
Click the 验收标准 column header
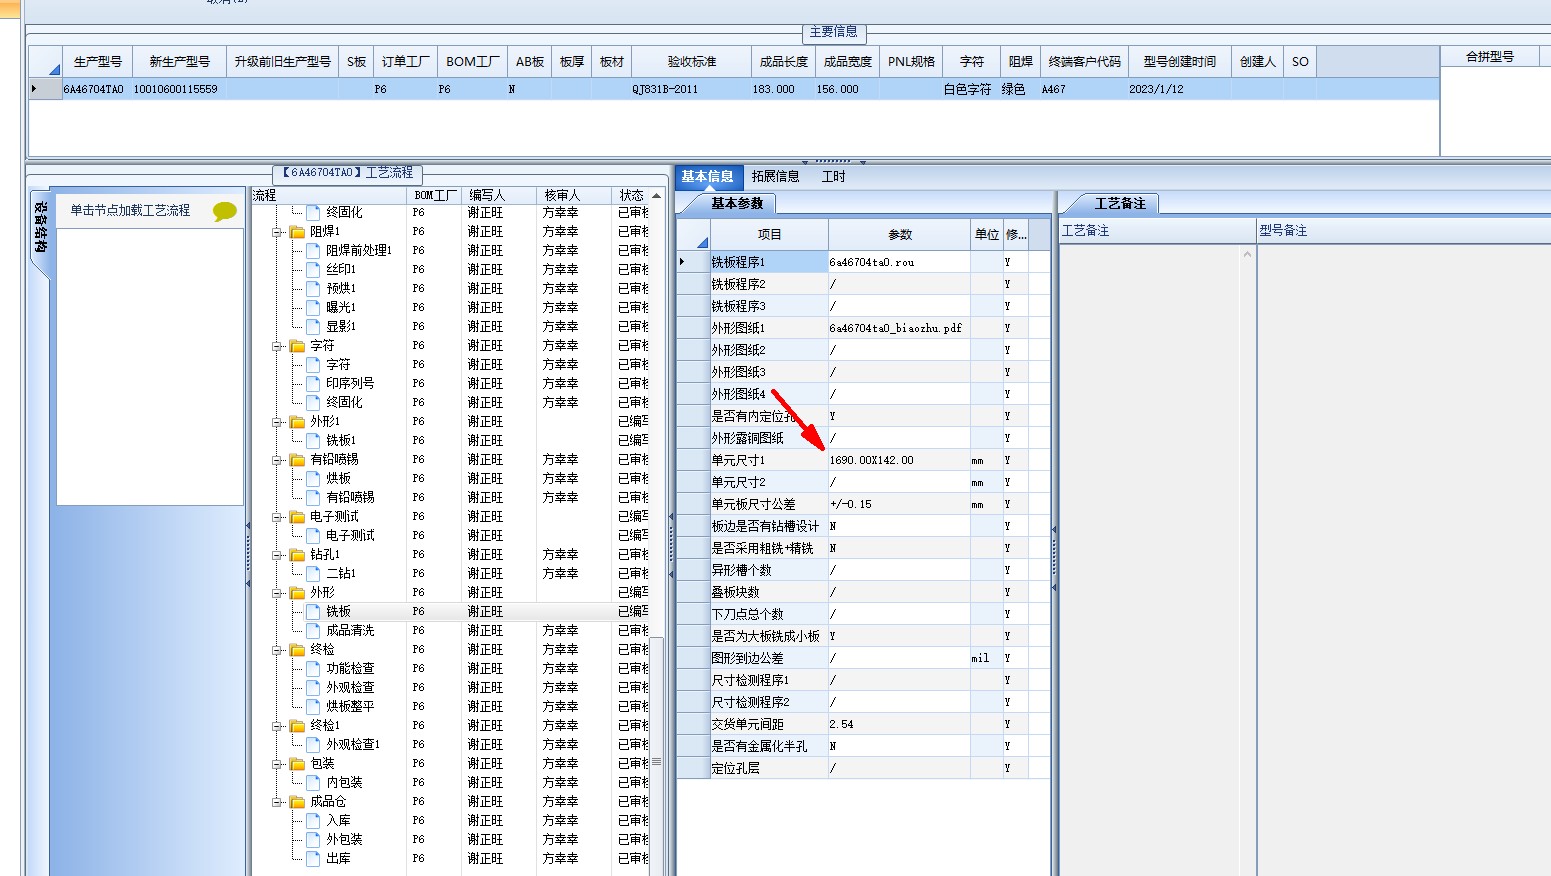pyautogui.click(x=692, y=61)
